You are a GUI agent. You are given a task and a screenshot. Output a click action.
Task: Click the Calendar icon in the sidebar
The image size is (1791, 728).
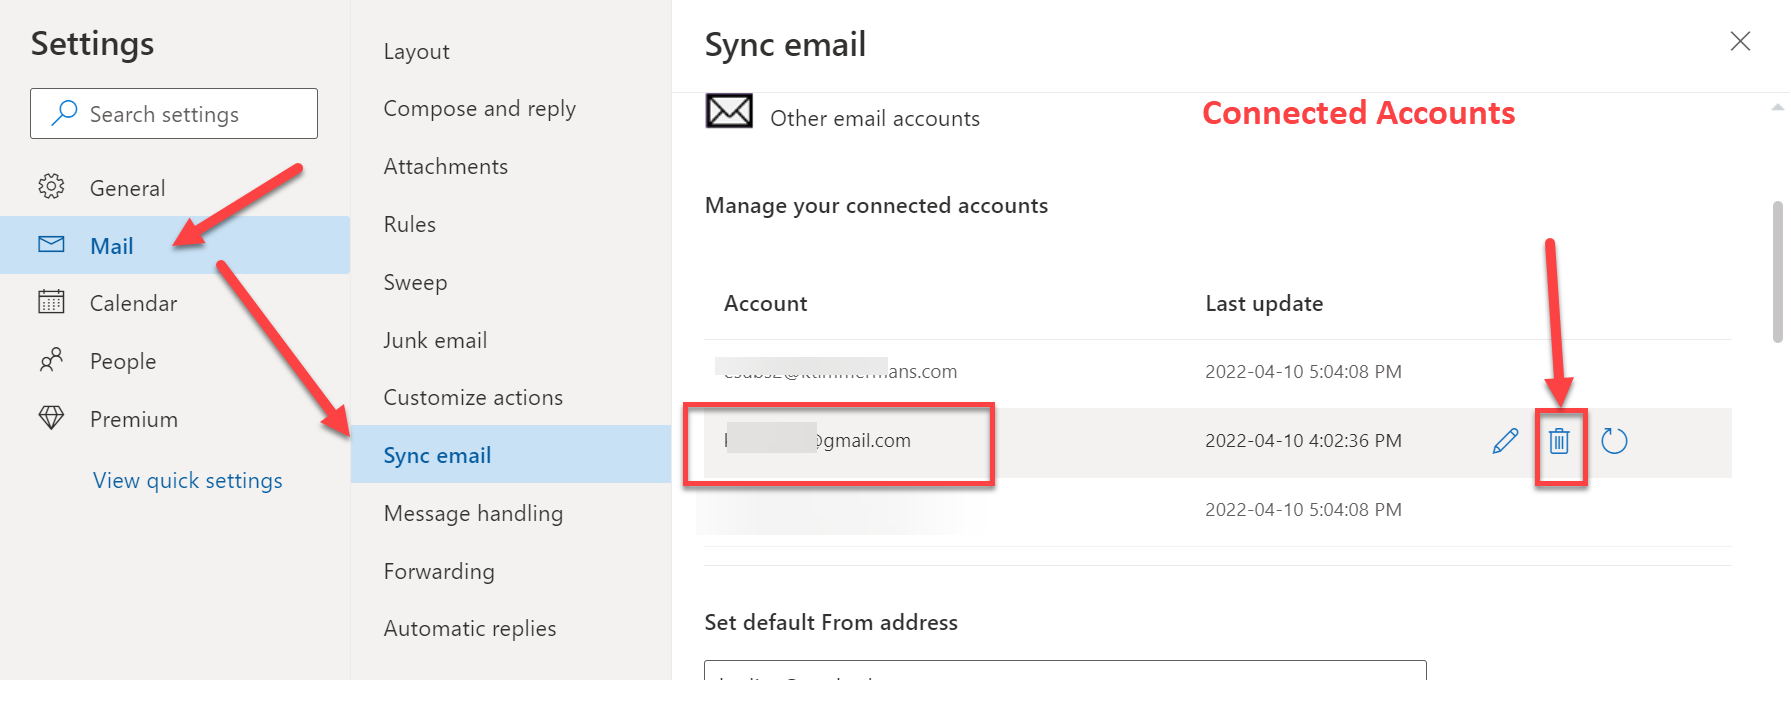(51, 302)
